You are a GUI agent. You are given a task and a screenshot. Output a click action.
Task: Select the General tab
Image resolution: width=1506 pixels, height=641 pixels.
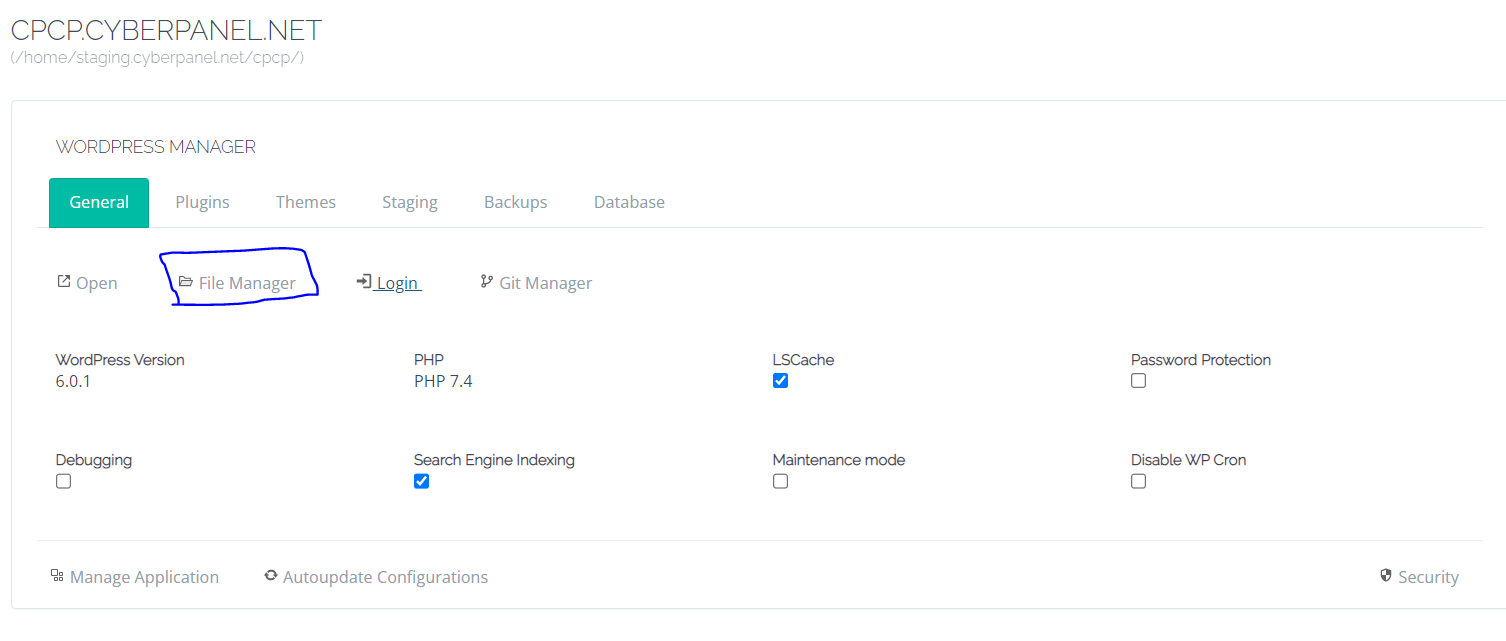(99, 202)
